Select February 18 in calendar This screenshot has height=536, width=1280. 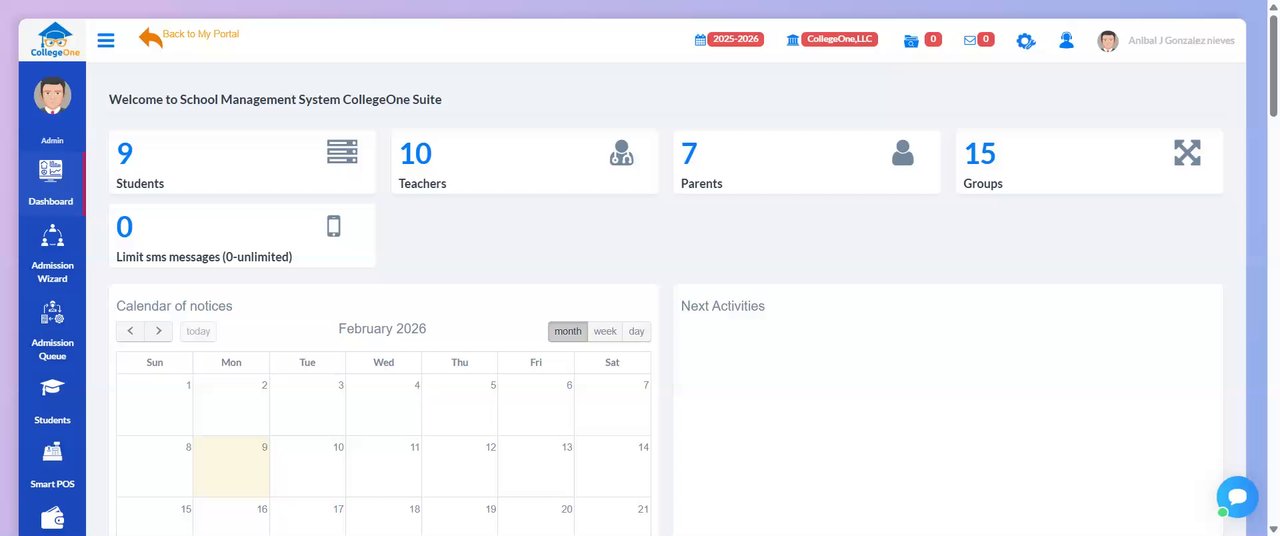click(x=384, y=517)
